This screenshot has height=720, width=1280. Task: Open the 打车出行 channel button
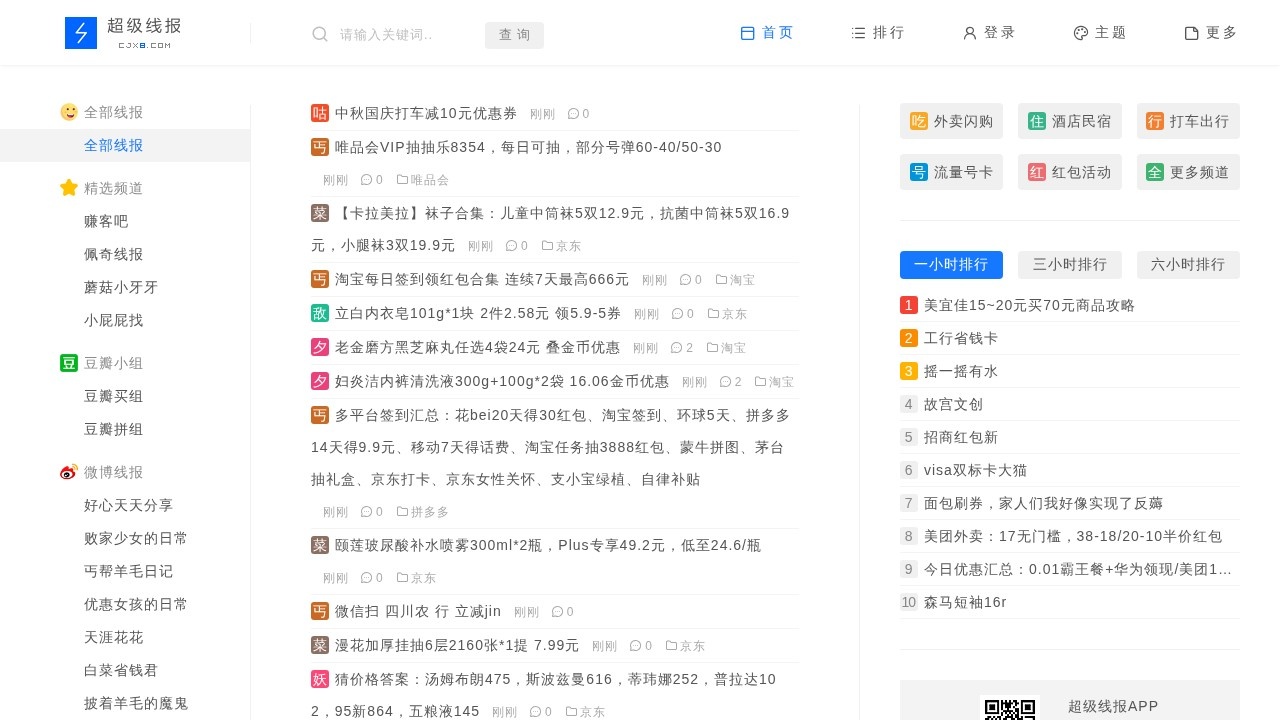click(1188, 121)
